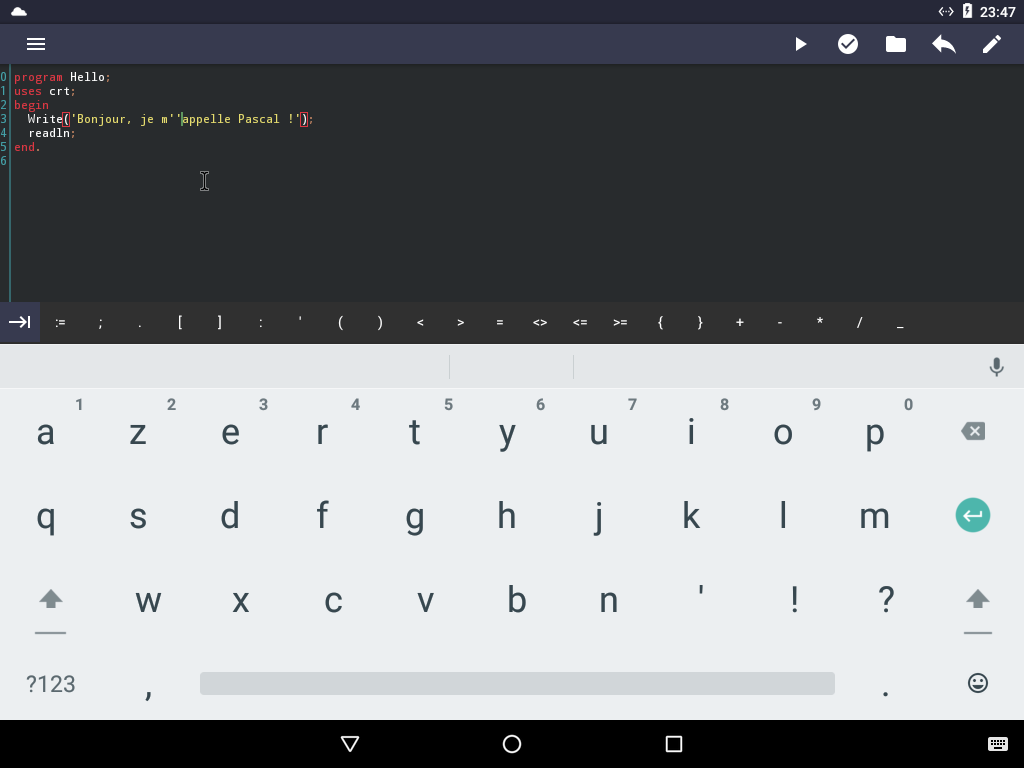The width and height of the screenshot is (1024, 768).
Task: Run the Pascal program
Action: tap(800, 44)
